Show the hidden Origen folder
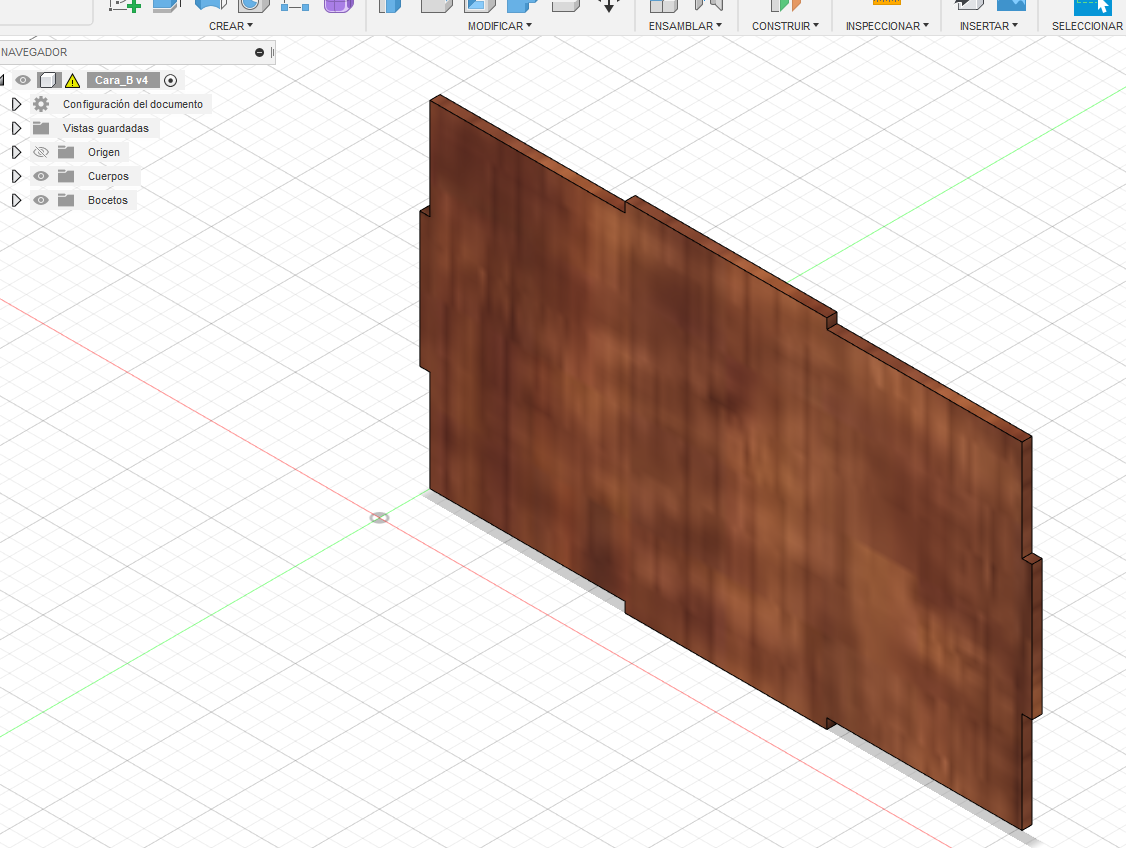 [41, 152]
